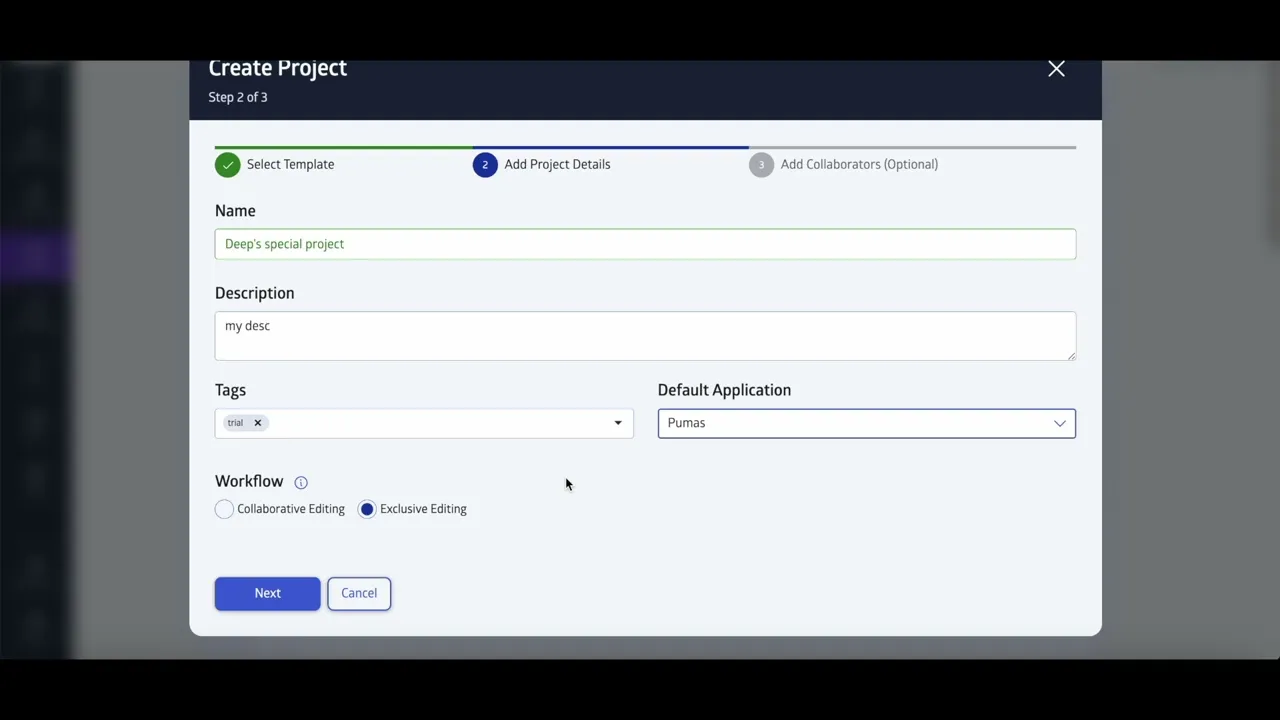Viewport: 1280px width, 720px height.
Task: Click the Default Application label
Action: pos(724,390)
